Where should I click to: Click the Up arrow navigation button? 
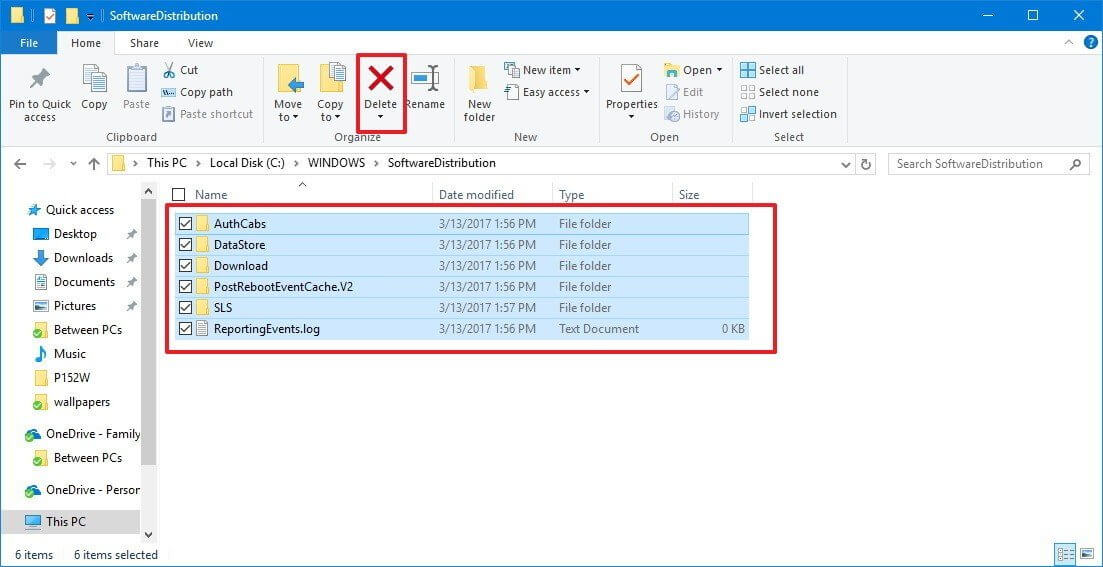[94, 164]
